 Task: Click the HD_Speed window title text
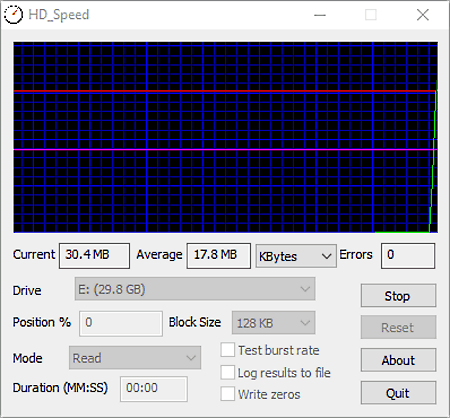tap(59, 15)
